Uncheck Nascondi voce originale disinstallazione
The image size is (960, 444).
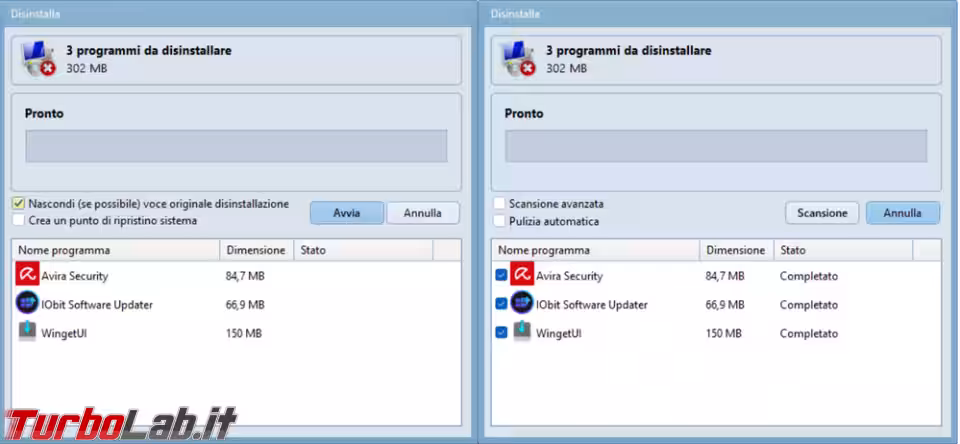[x=19, y=204]
